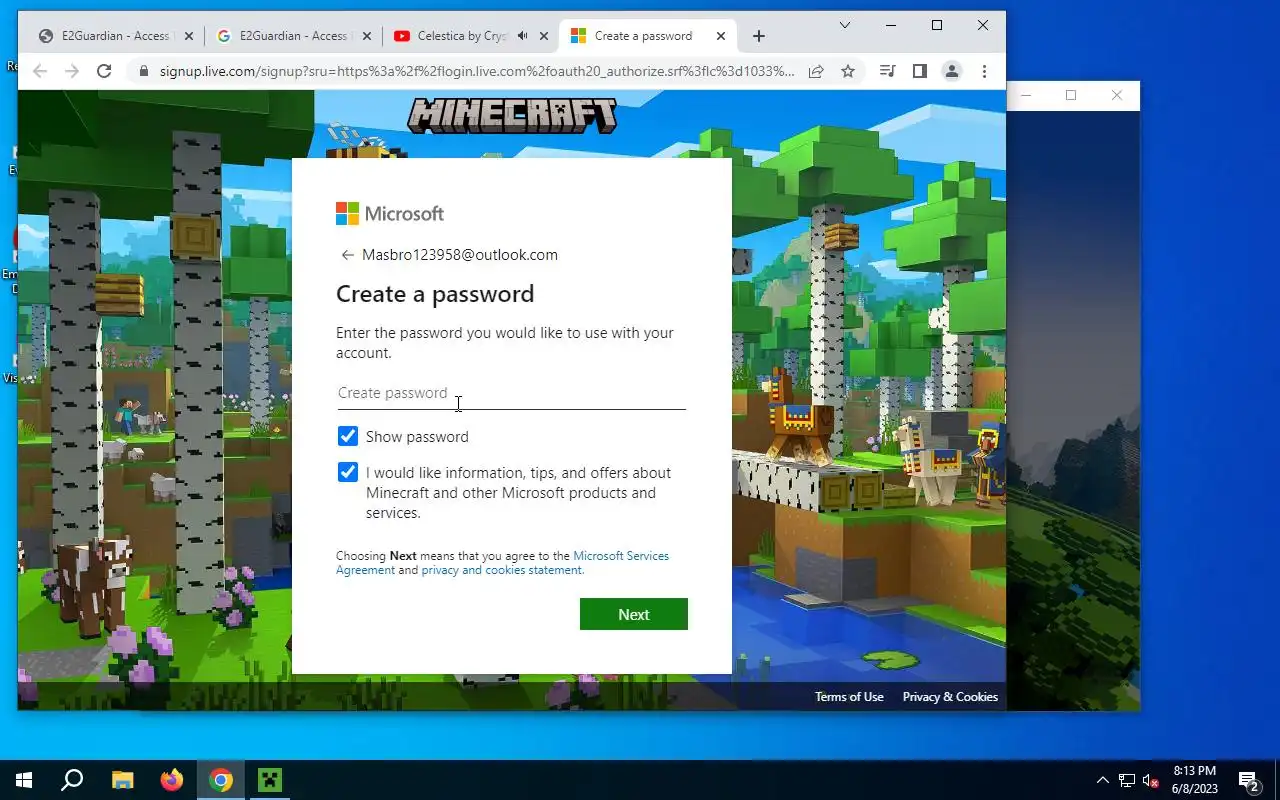Click the network status tray icon
The image size is (1280, 800).
(1127, 780)
